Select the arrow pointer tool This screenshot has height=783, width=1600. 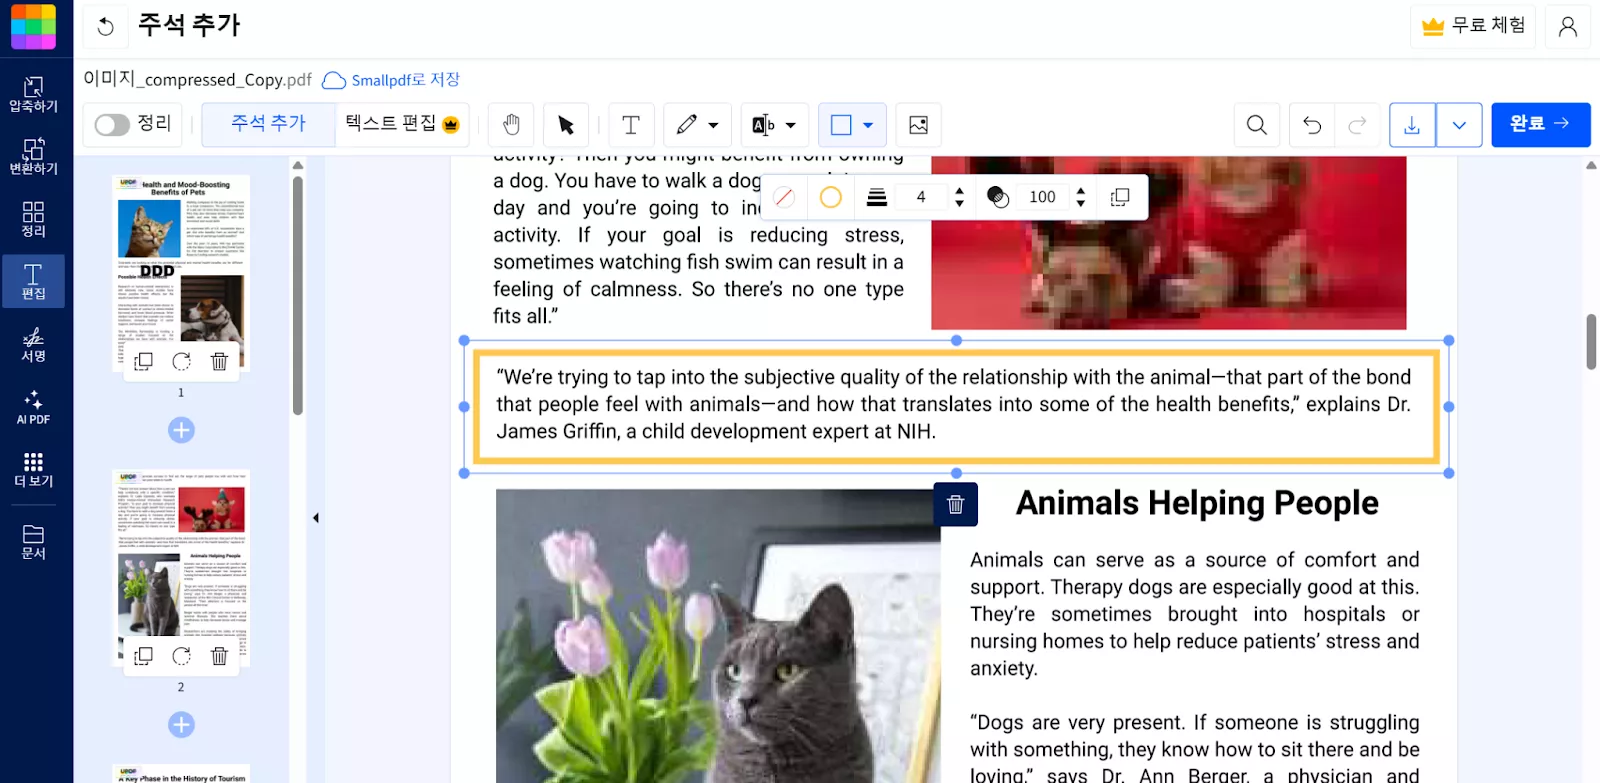[x=566, y=125]
